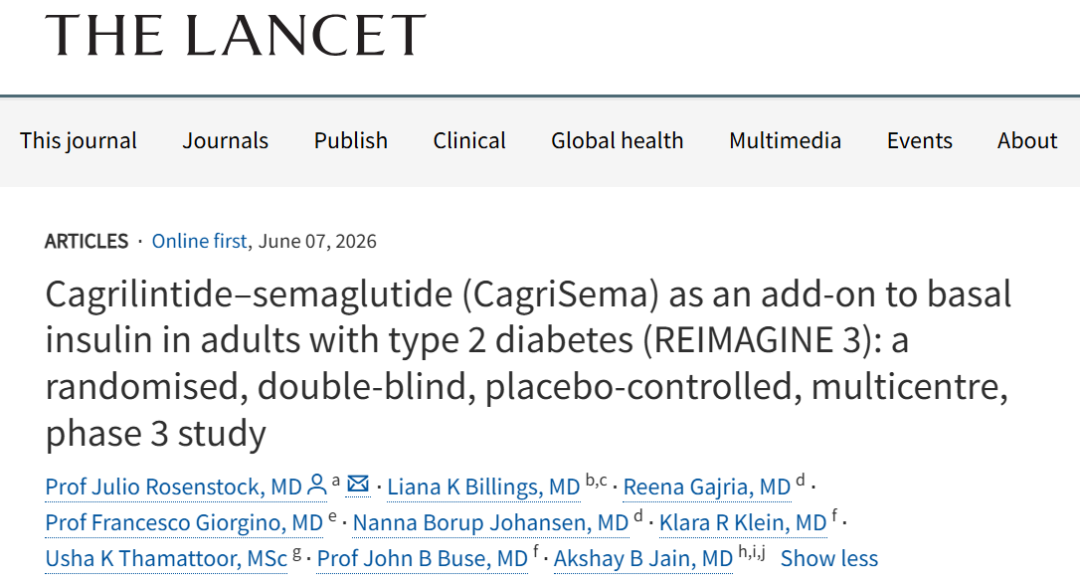This screenshot has width=1080, height=587.
Task: Open the About menu item
Action: click(x=1027, y=141)
